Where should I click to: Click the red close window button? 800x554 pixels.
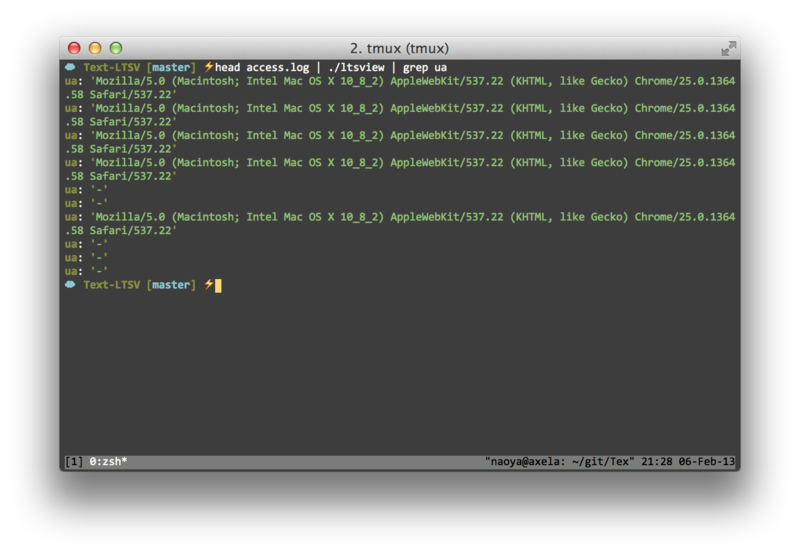(x=74, y=48)
